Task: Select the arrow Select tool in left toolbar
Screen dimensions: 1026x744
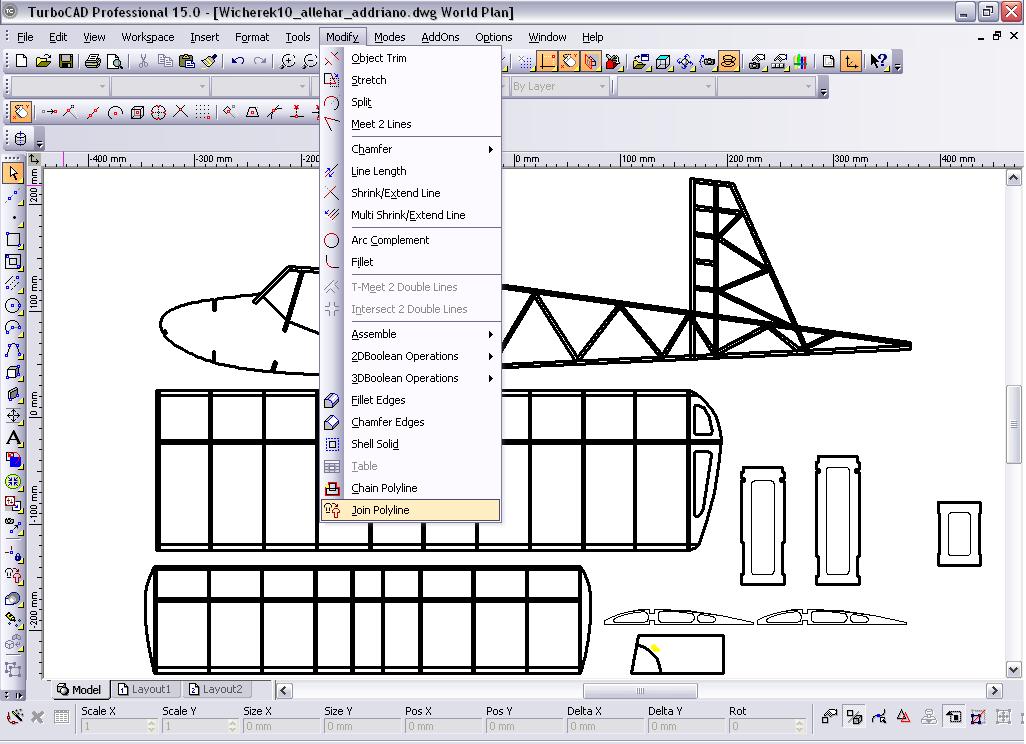Action: pyautogui.click(x=13, y=173)
